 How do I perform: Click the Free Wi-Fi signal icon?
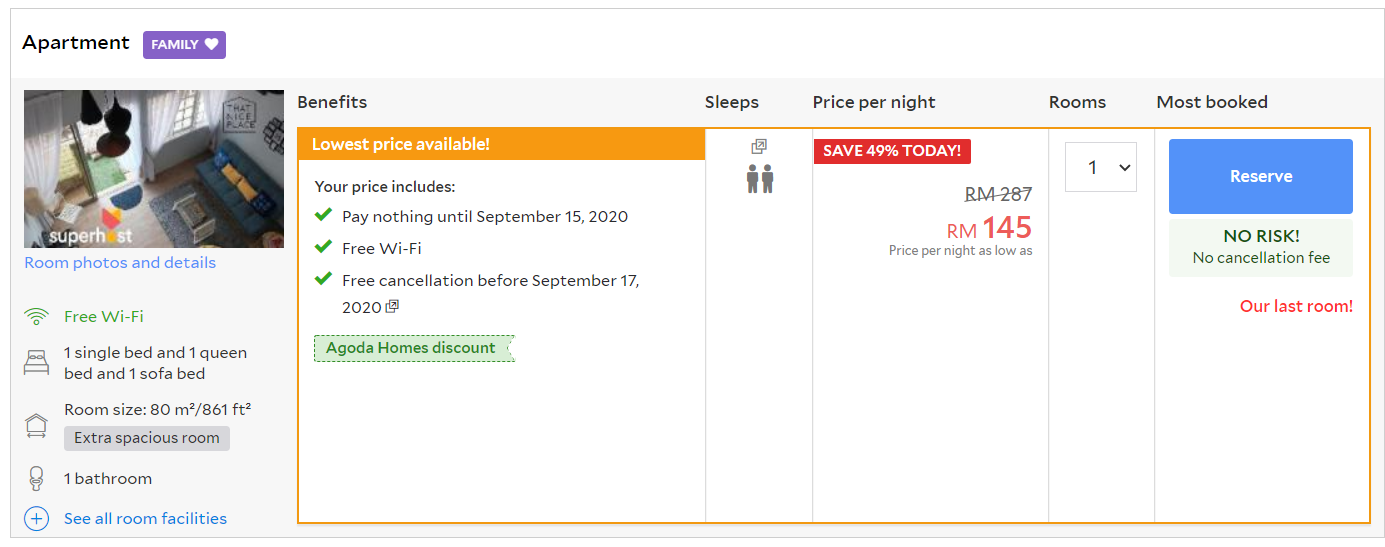pos(36,317)
